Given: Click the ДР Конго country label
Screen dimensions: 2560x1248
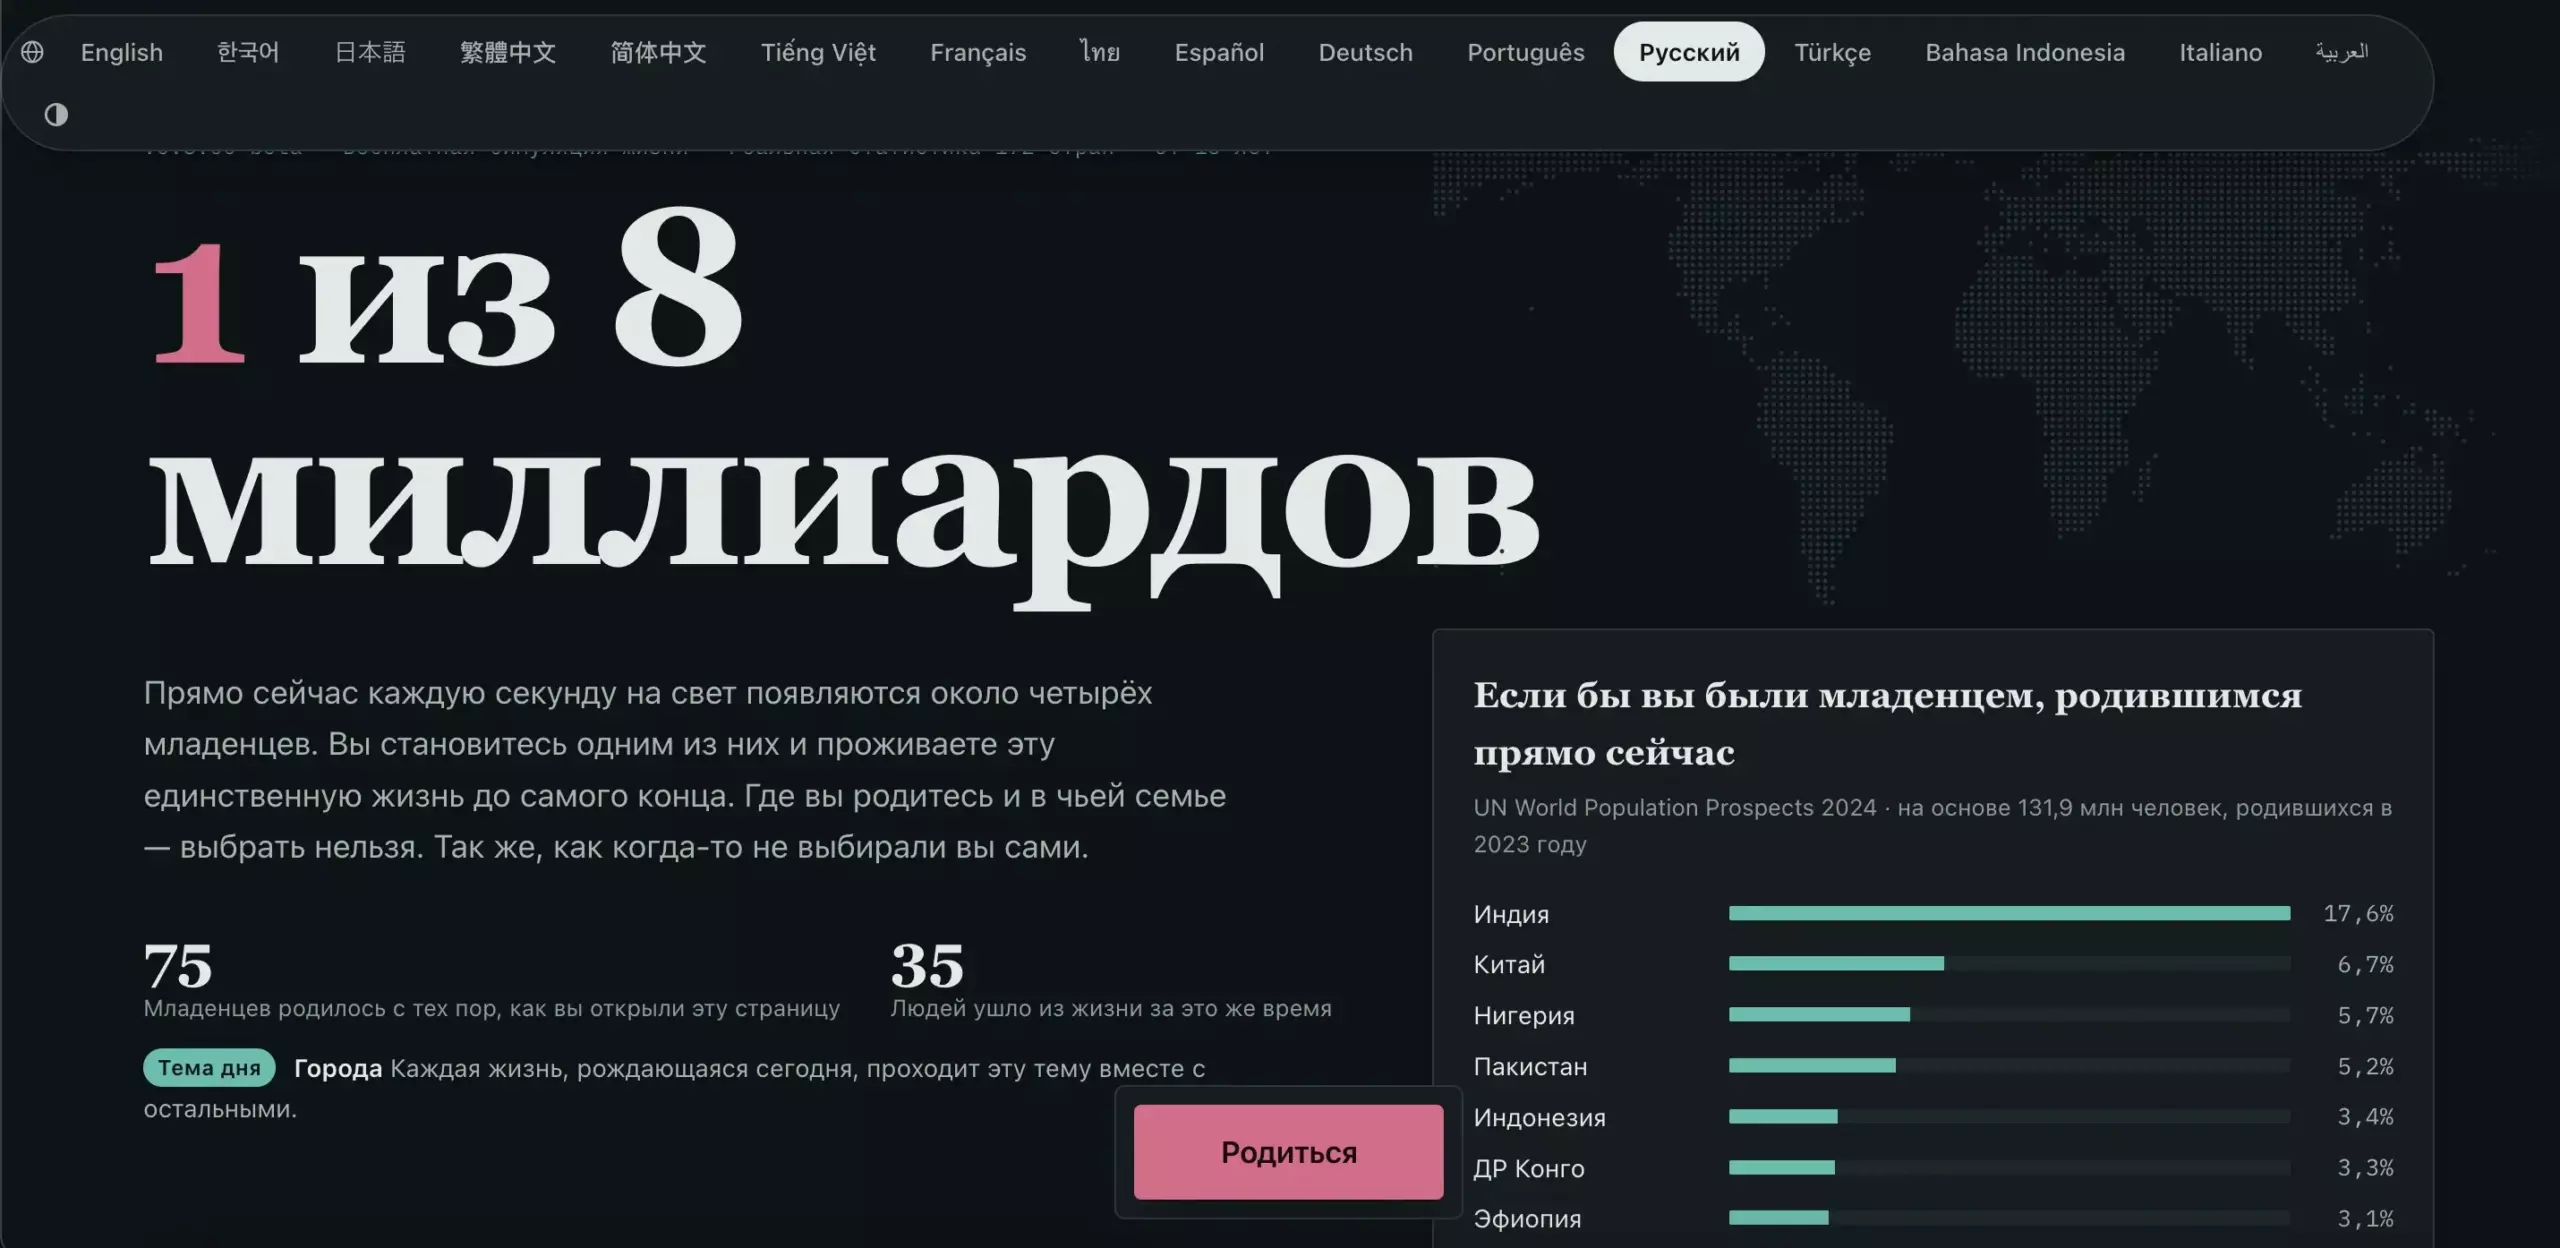Looking at the screenshot, I should click(x=1529, y=1168).
